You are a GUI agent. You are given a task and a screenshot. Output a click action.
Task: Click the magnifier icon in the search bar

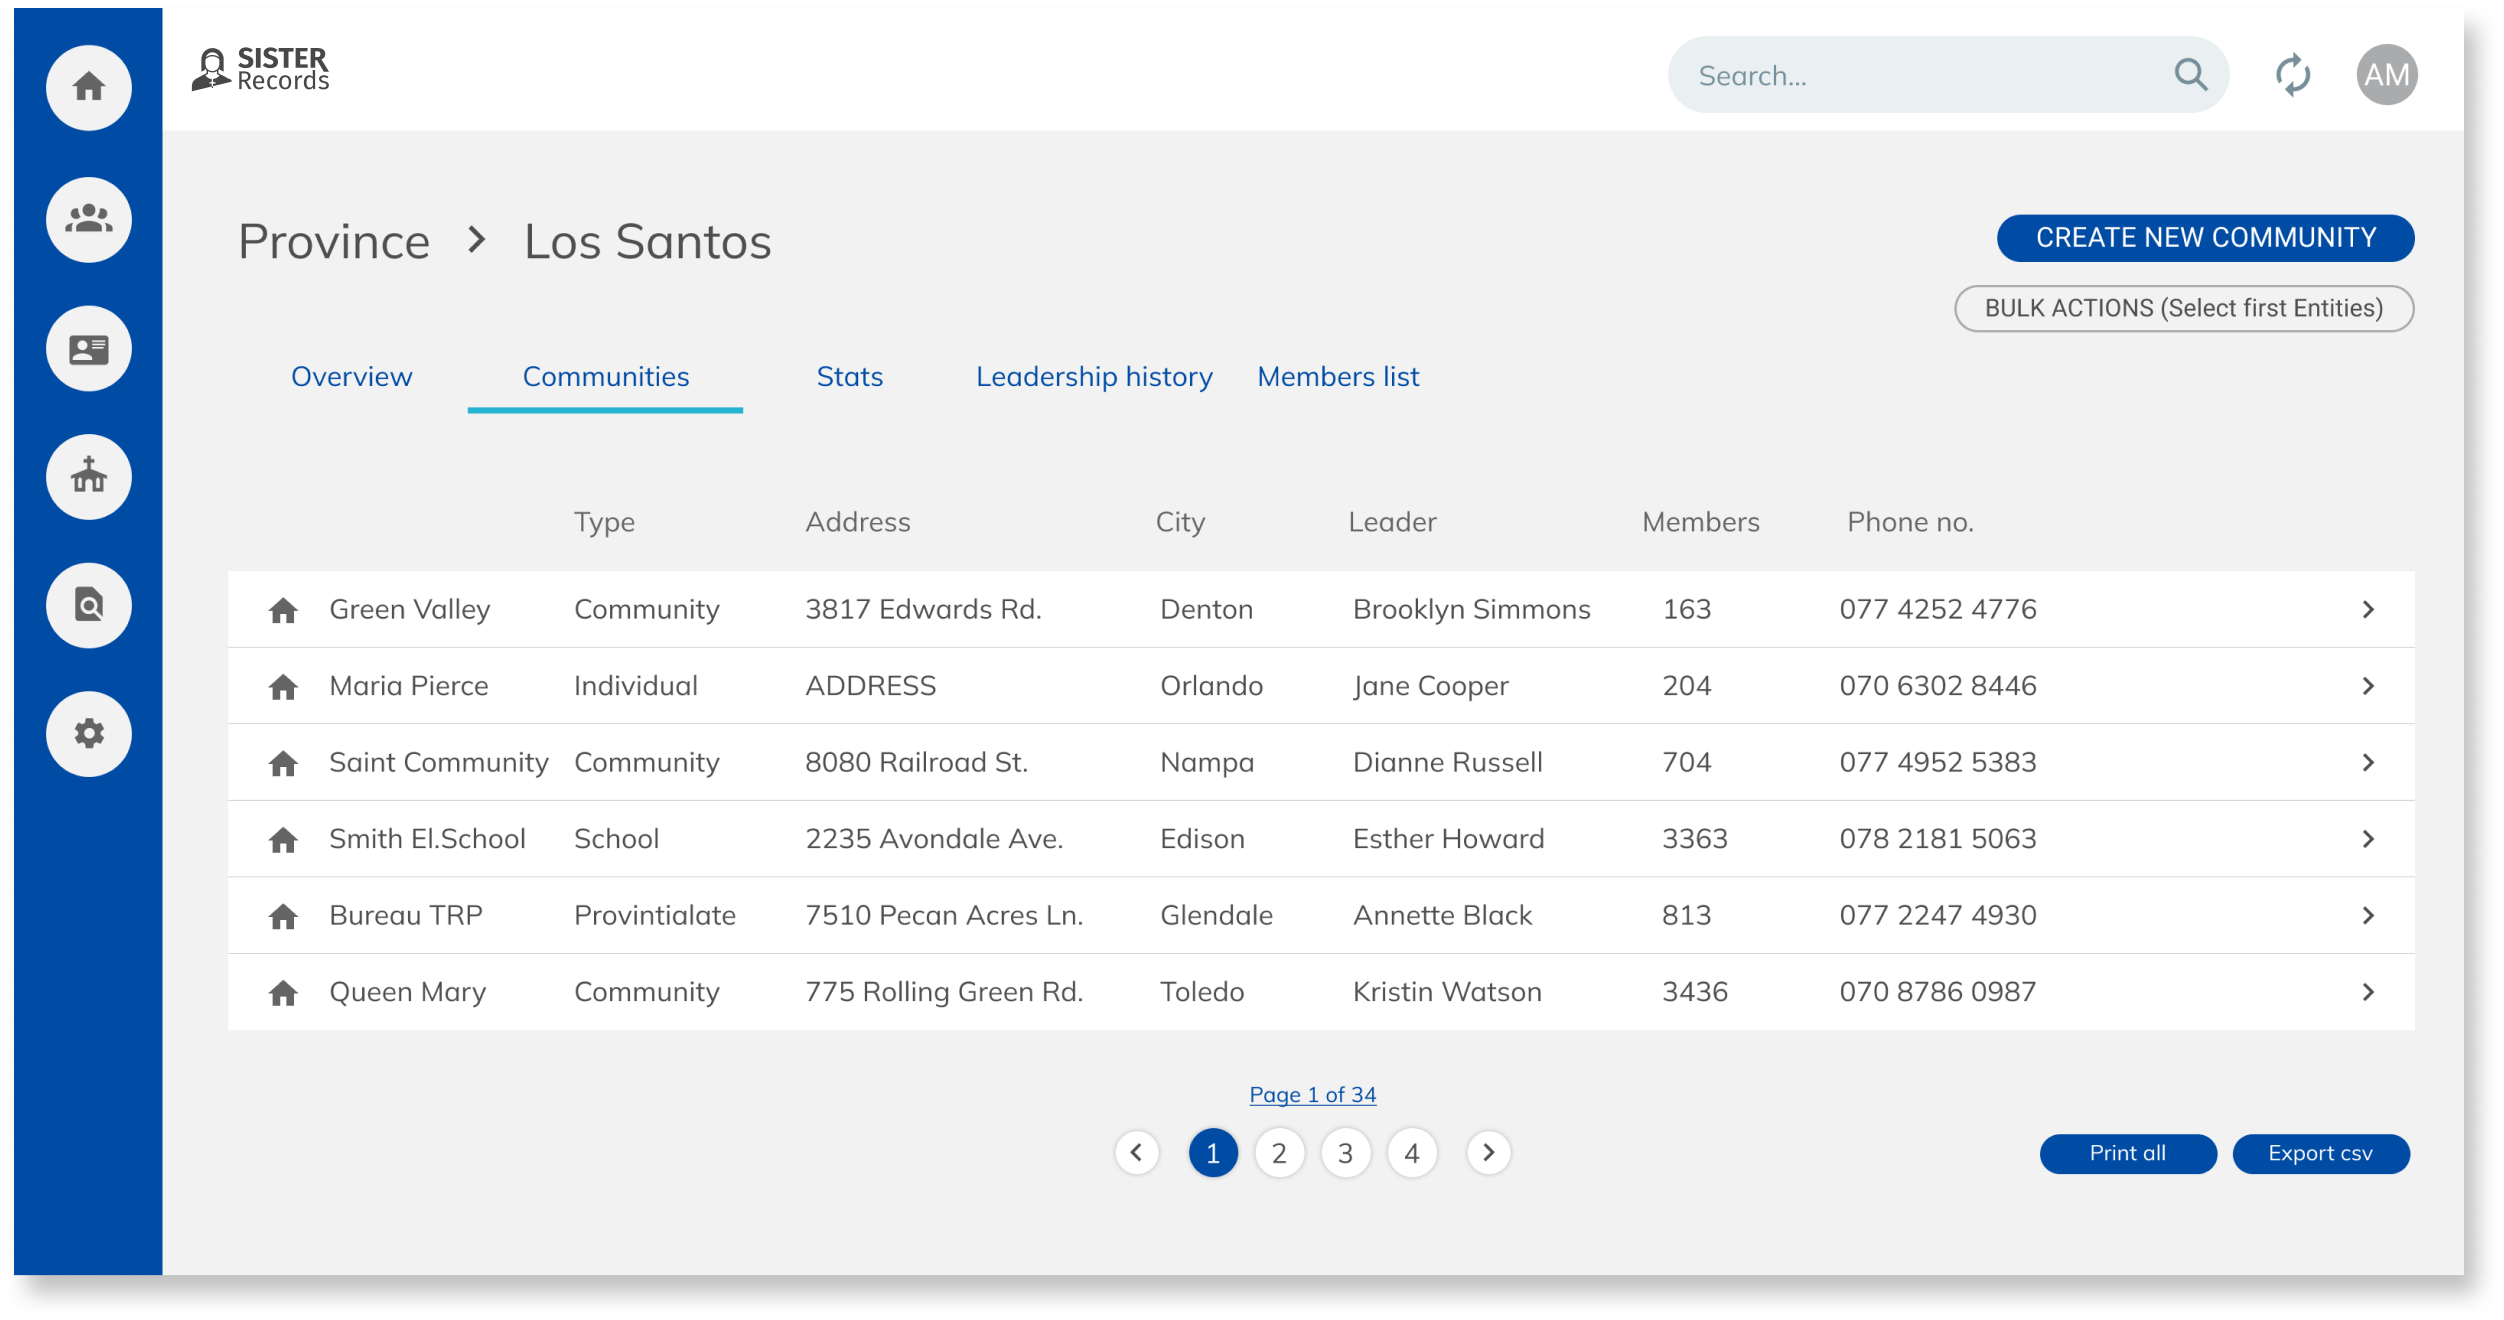pos(2190,74)
